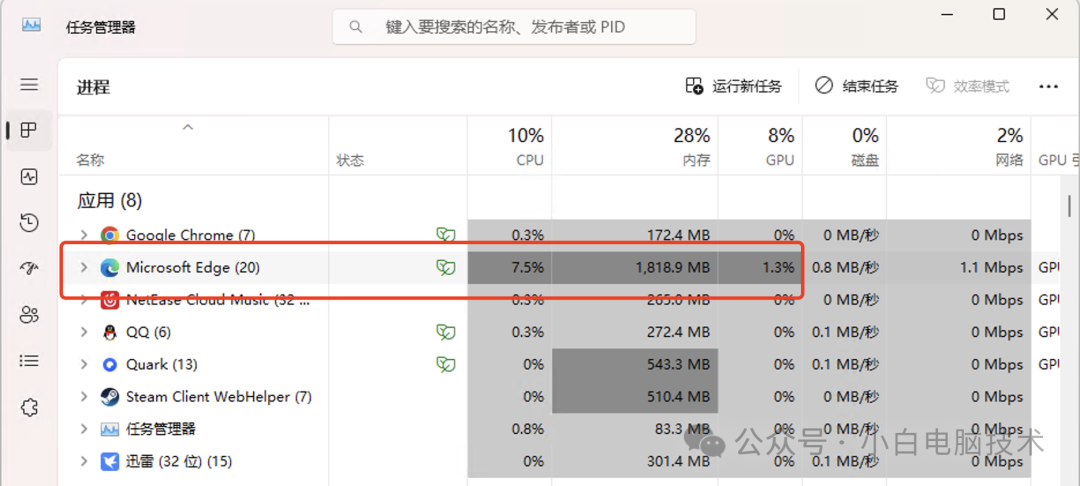Click the efficiency leaf icon on the Quark row
Viewport: 1080px width, 486px height.
point(446,364)
